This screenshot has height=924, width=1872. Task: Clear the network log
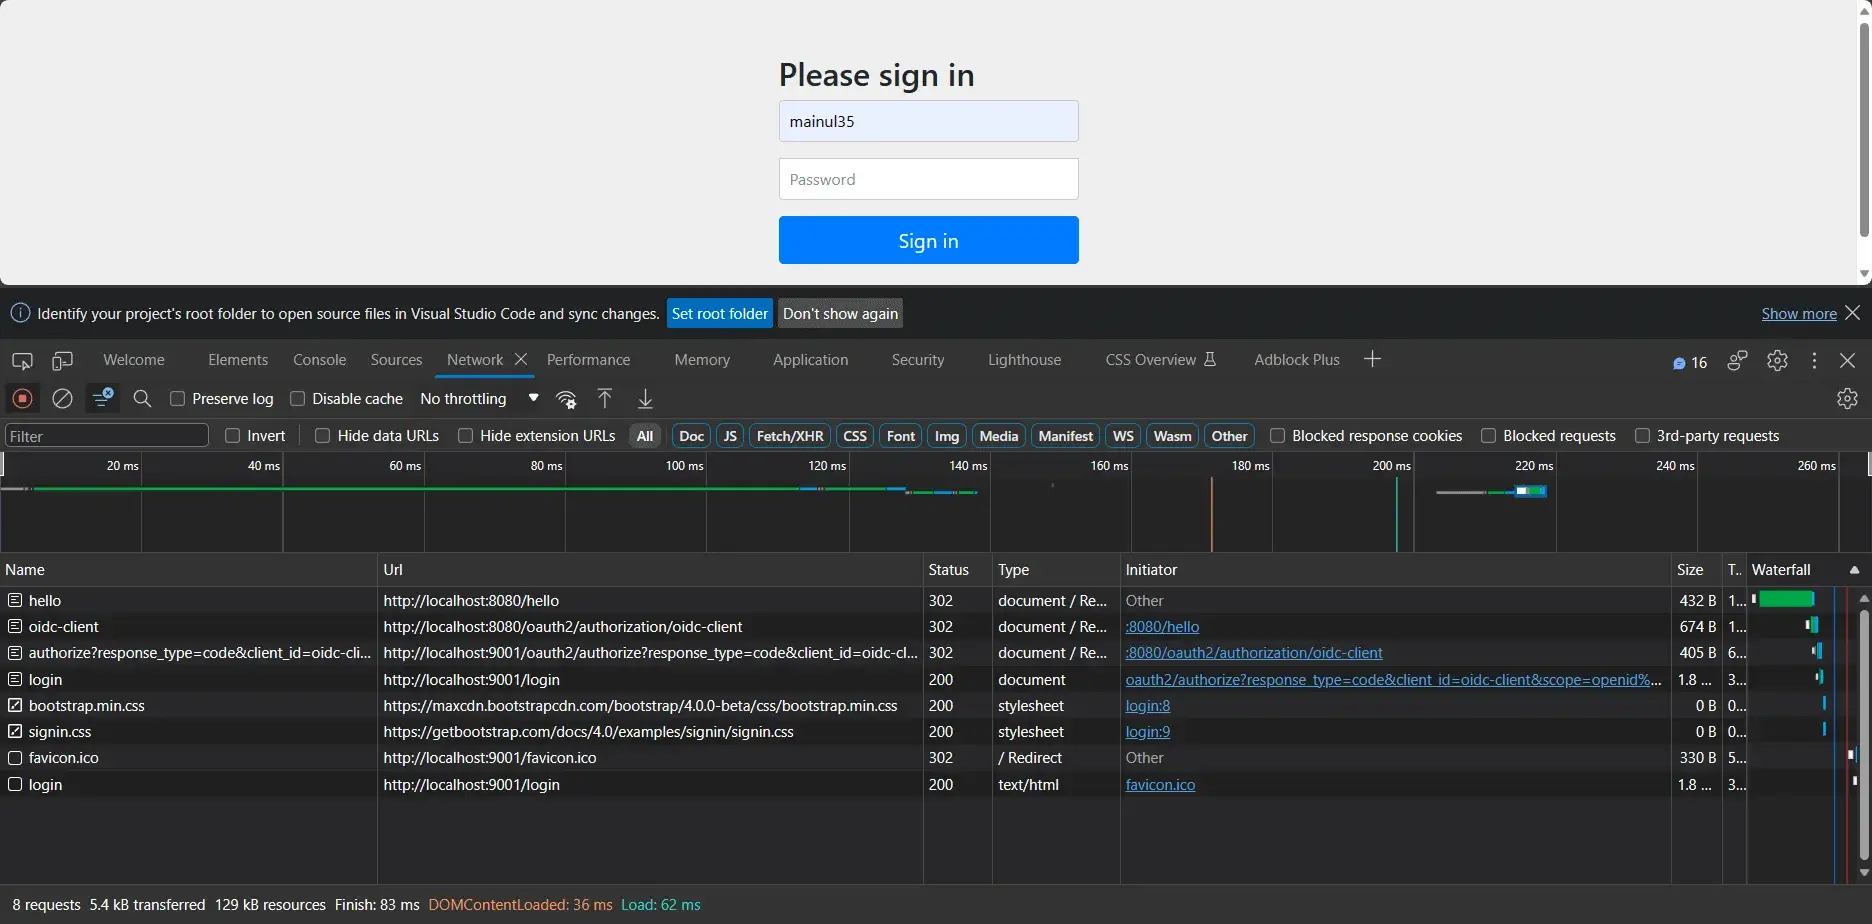62,399
